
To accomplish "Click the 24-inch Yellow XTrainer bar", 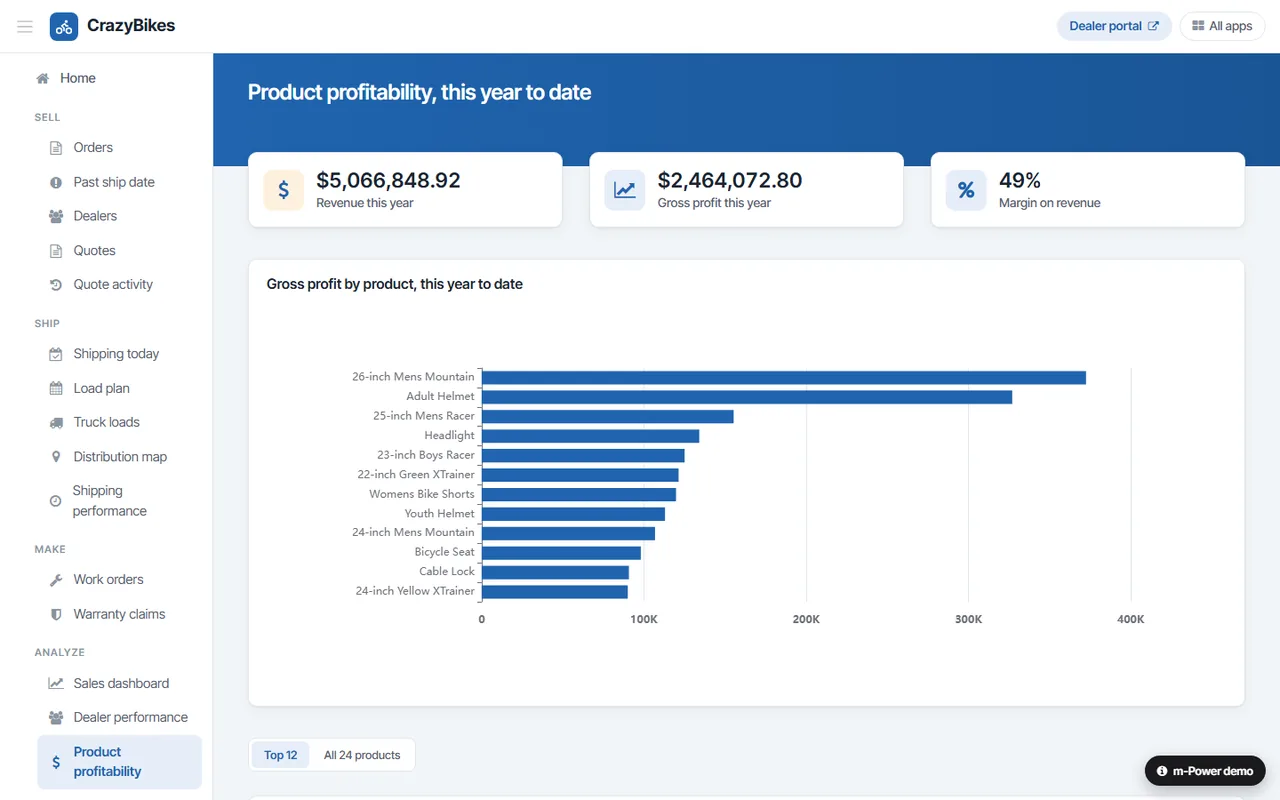I will [x=555, y=592].
